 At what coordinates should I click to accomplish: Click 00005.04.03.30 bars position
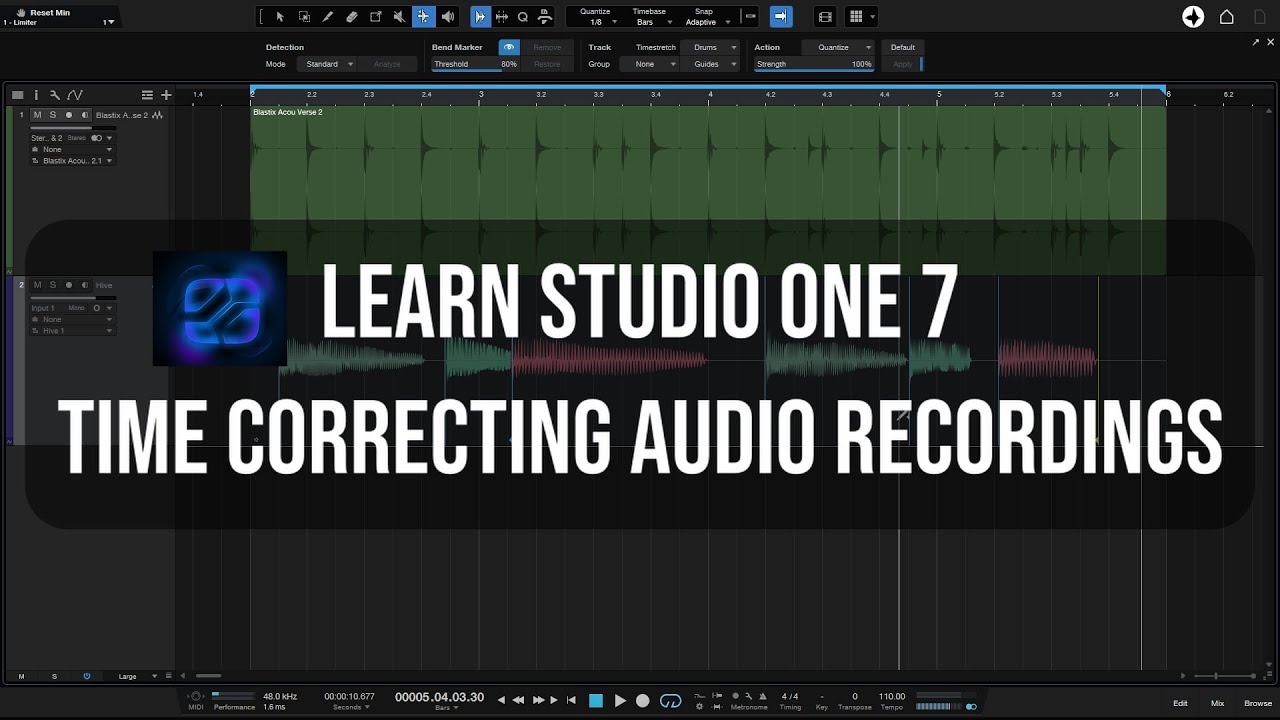(x=439, y=697)
